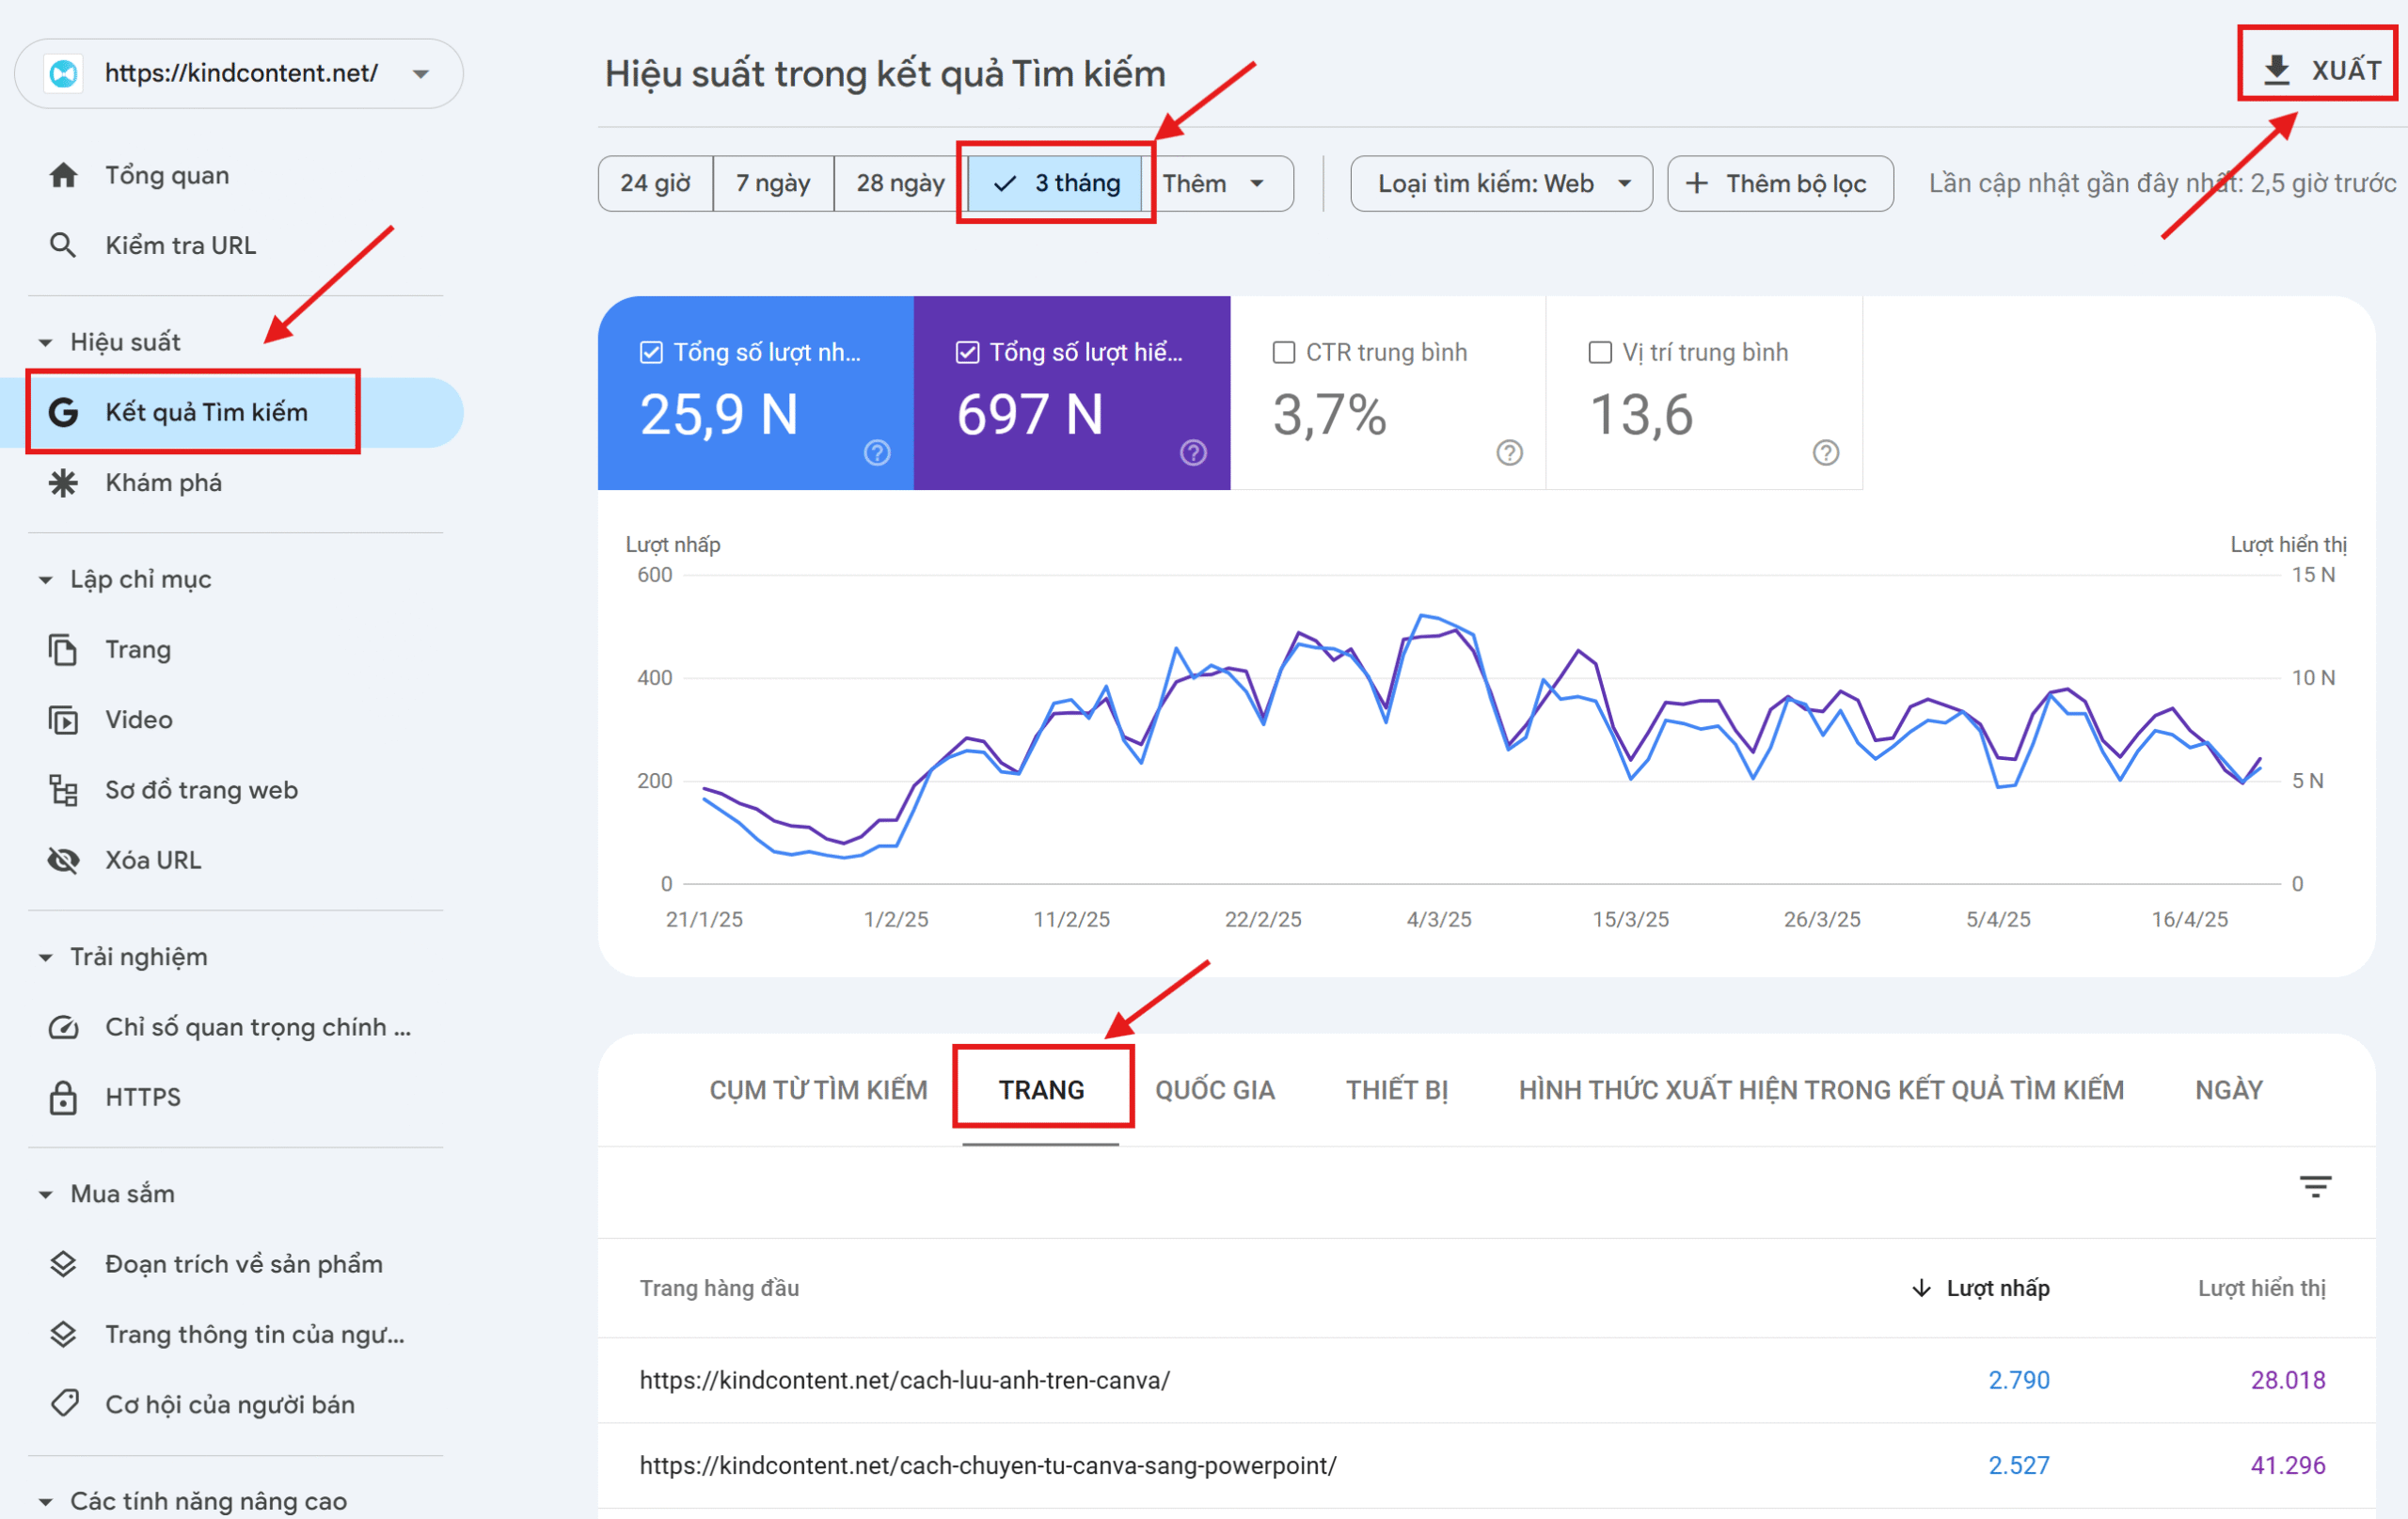The image size is (2408, 1519).
Task: Click the Tổng quan home icon
Action: pos(63,175)
